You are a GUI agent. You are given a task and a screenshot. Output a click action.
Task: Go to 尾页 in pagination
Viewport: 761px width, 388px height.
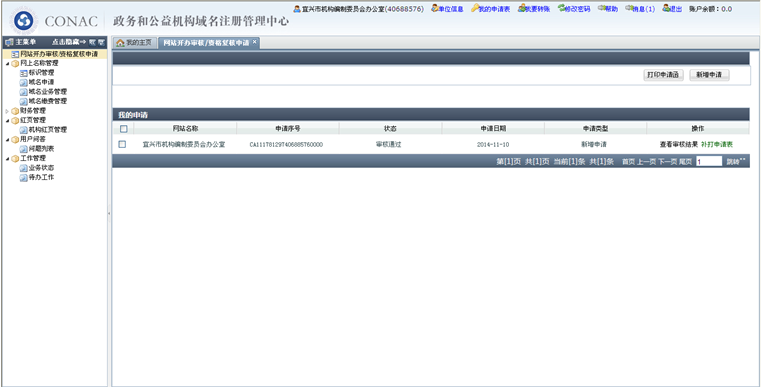pyautogui.click(x=685, y=162)
